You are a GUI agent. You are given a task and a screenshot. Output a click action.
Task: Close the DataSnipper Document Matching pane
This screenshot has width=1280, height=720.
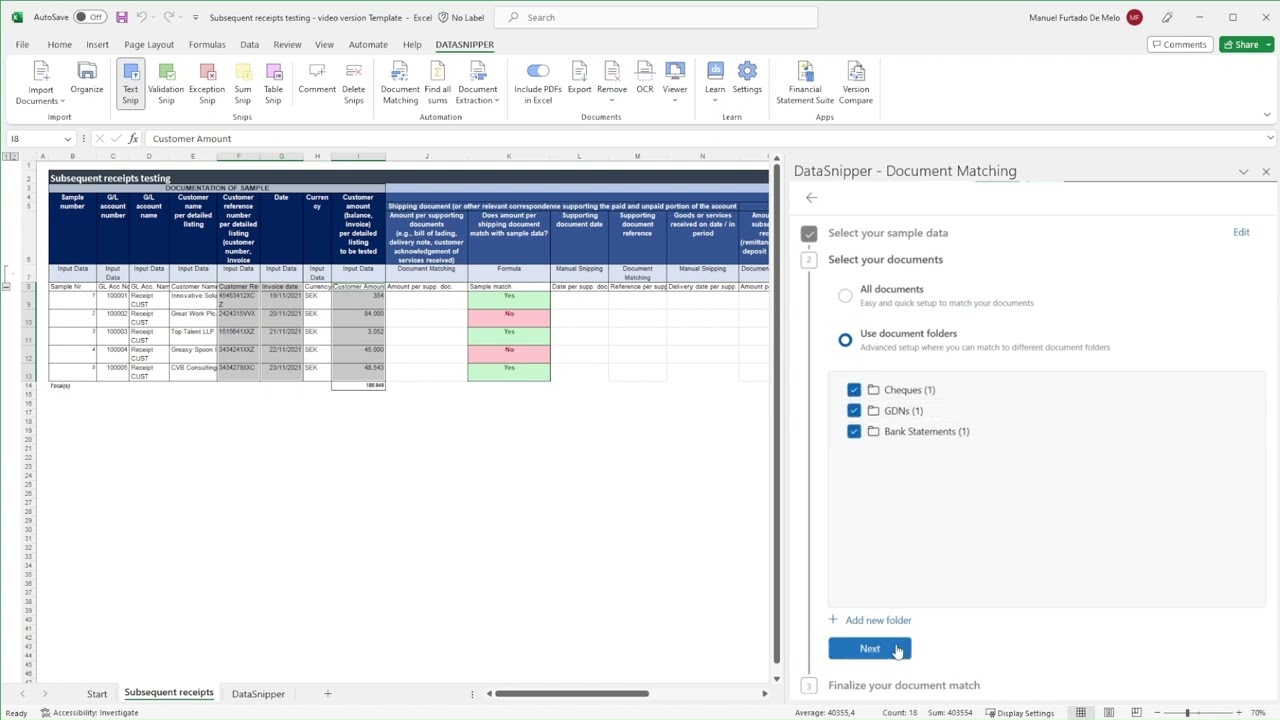1266,172
